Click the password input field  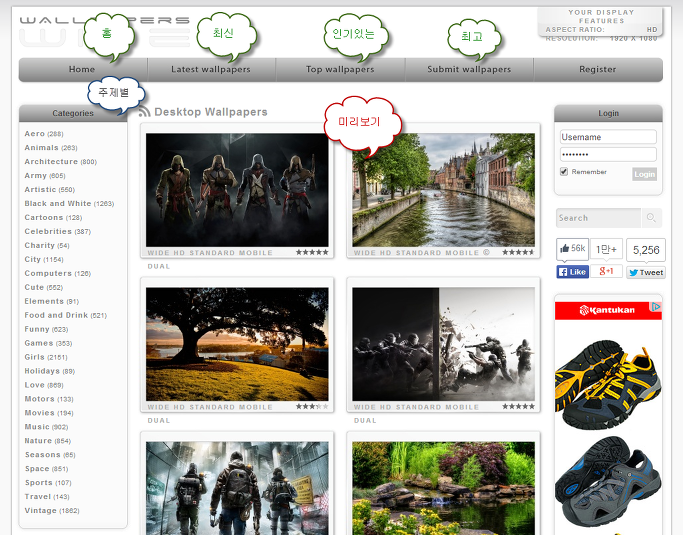608,154
